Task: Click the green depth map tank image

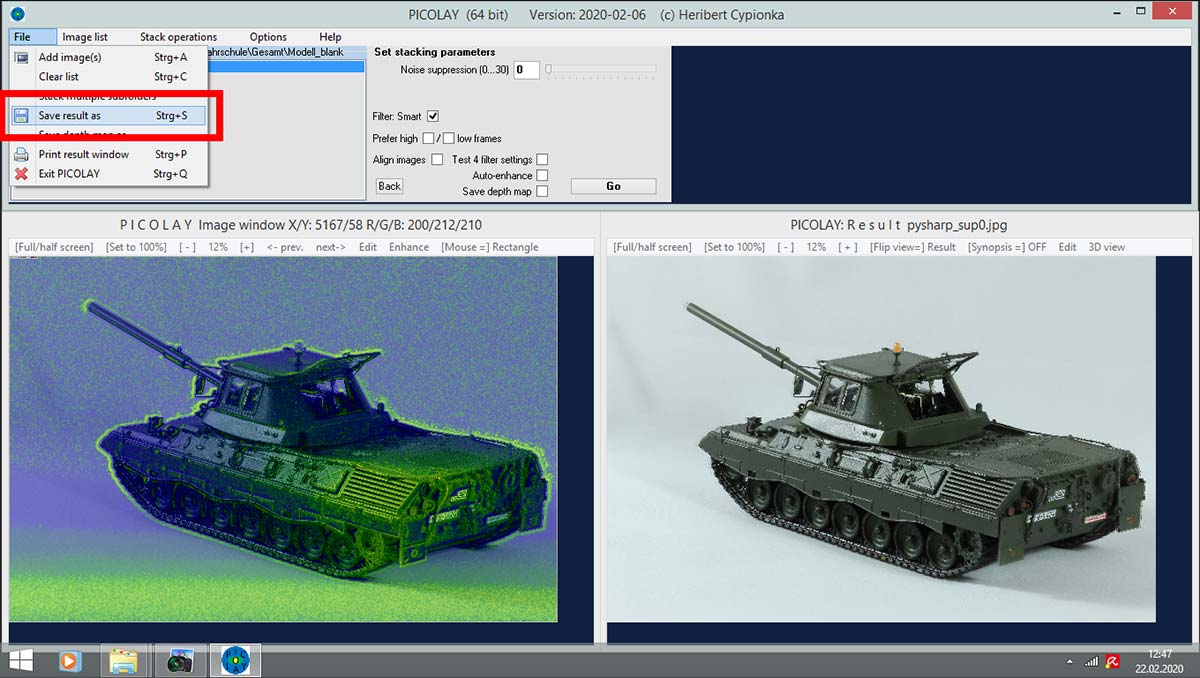Action: (283, 439)
